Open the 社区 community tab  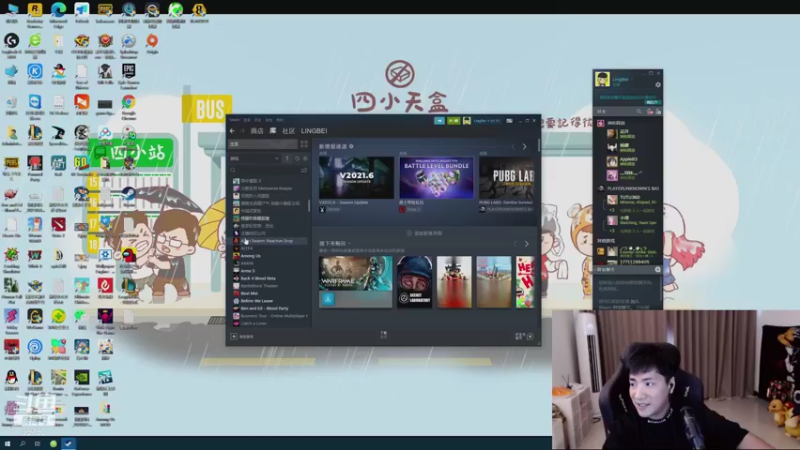[288, 131]
